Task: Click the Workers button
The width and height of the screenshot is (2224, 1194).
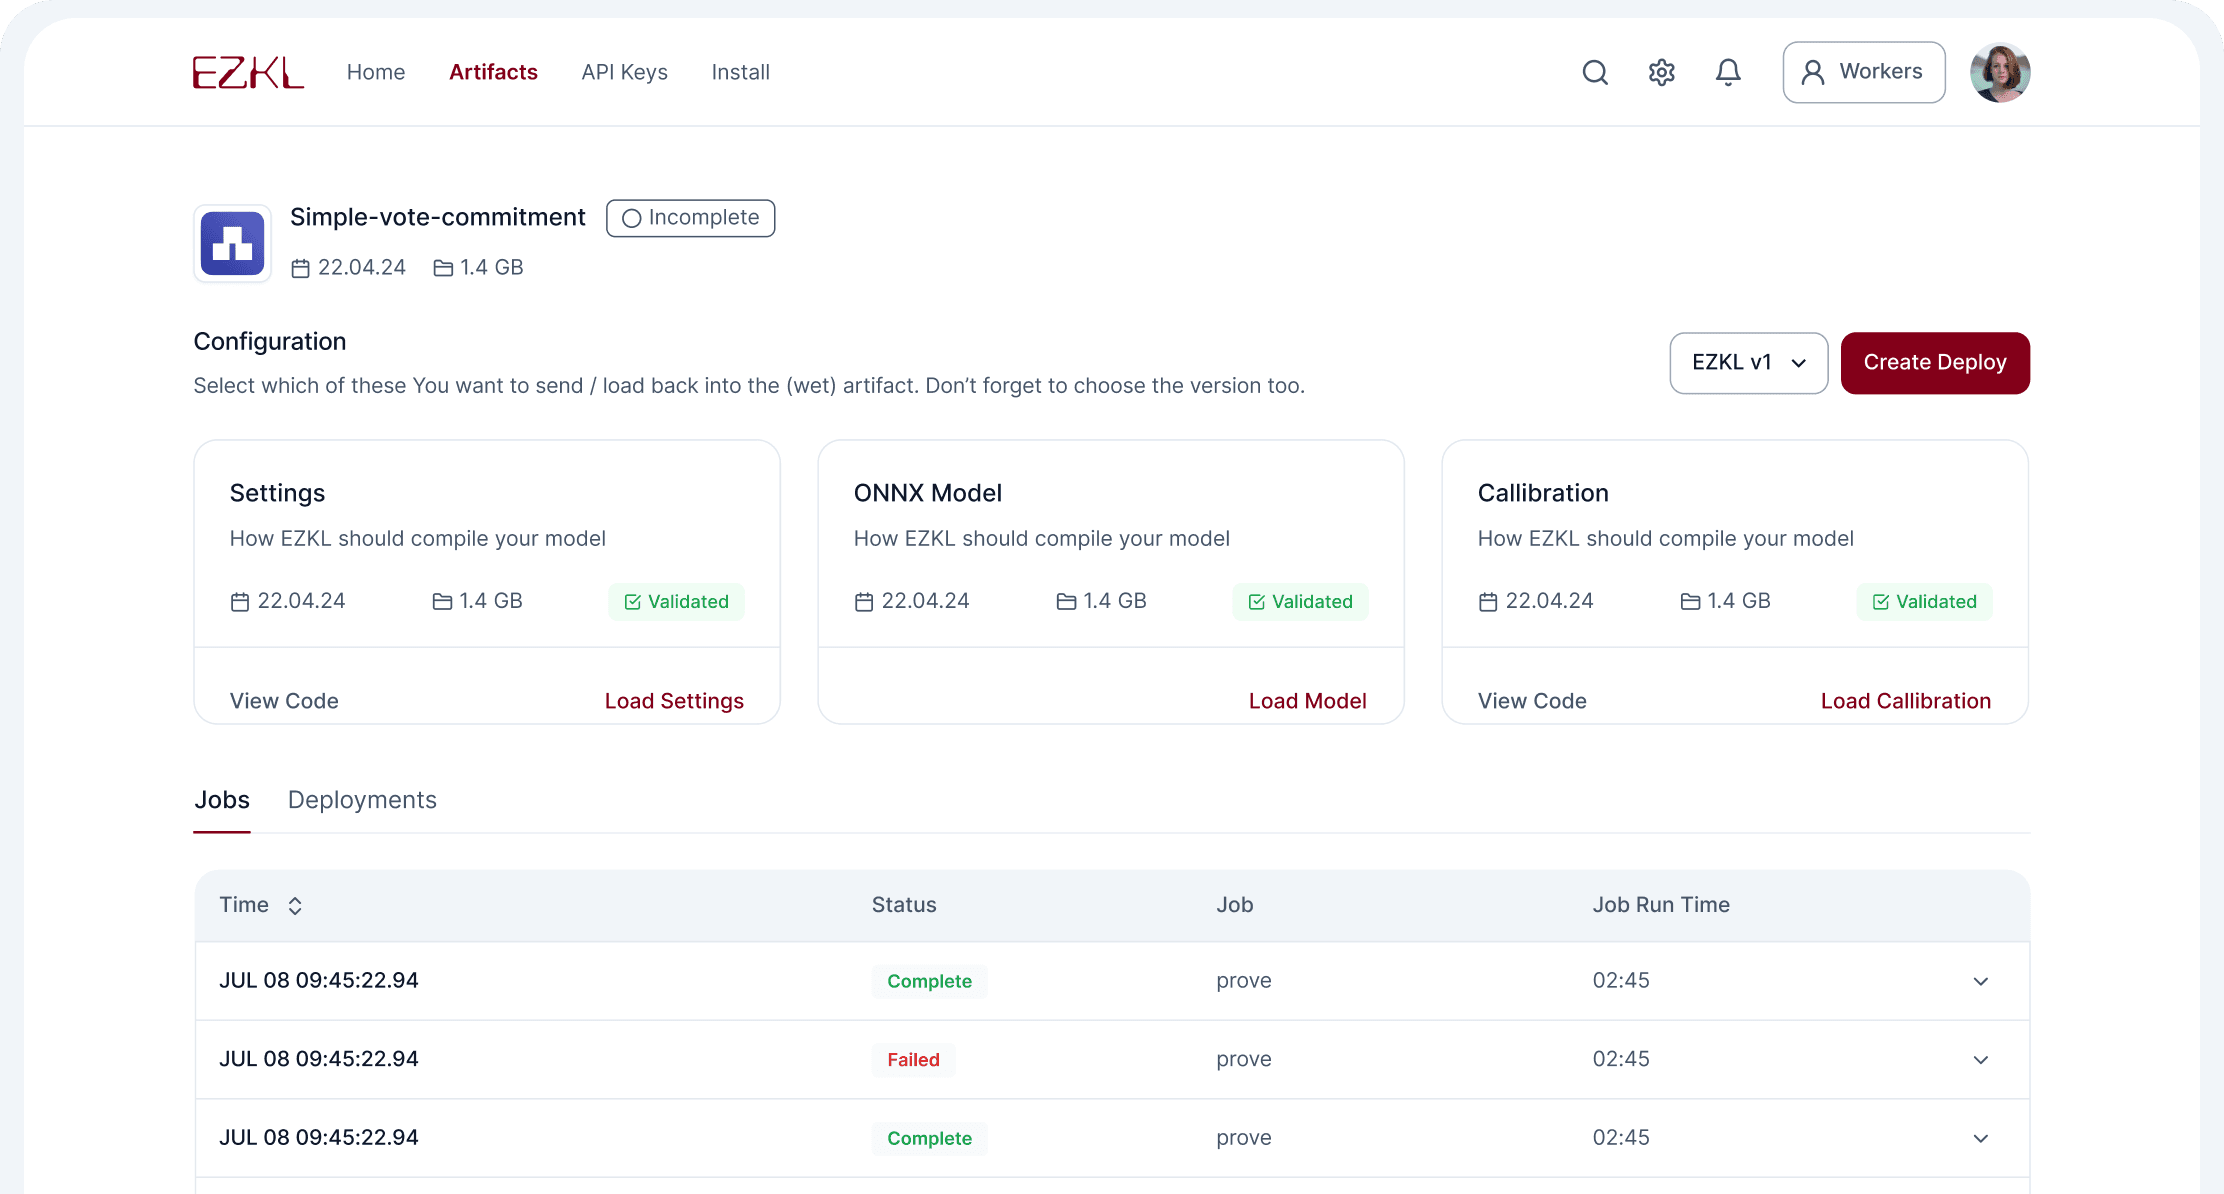Action: coord(1864,72)
